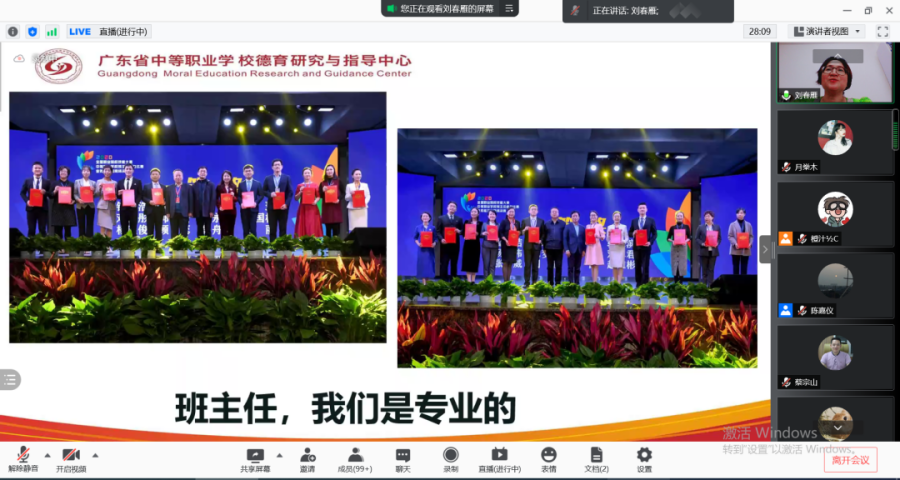Open the menu on the screen-viewing banner
This screenshot has width=900, height=480.
[509, 8]
